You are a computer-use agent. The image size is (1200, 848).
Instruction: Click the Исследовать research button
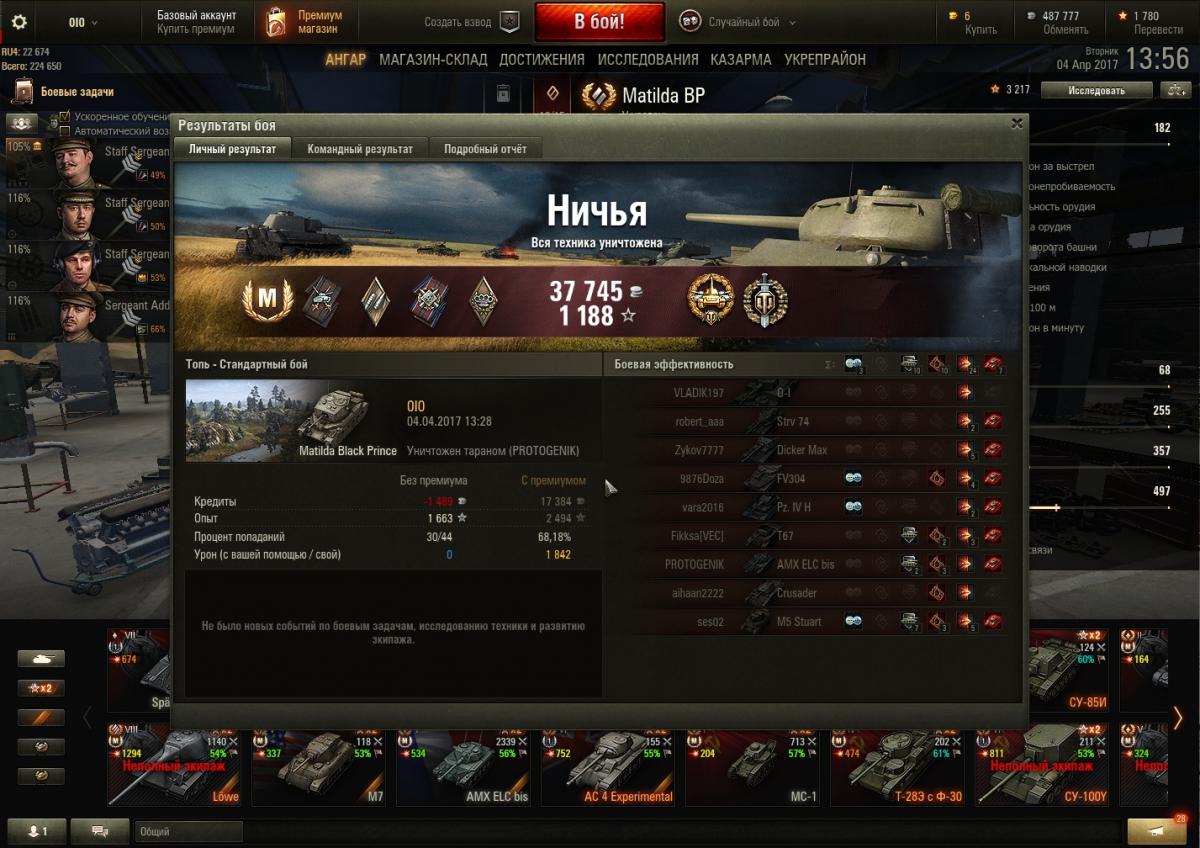pos(1097,90)
